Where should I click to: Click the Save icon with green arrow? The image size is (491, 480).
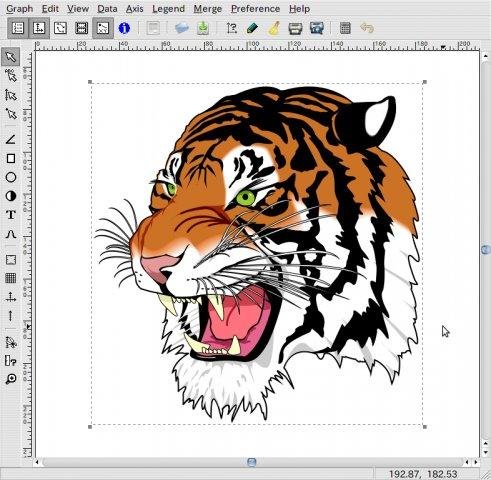click(x=203, y=28)
